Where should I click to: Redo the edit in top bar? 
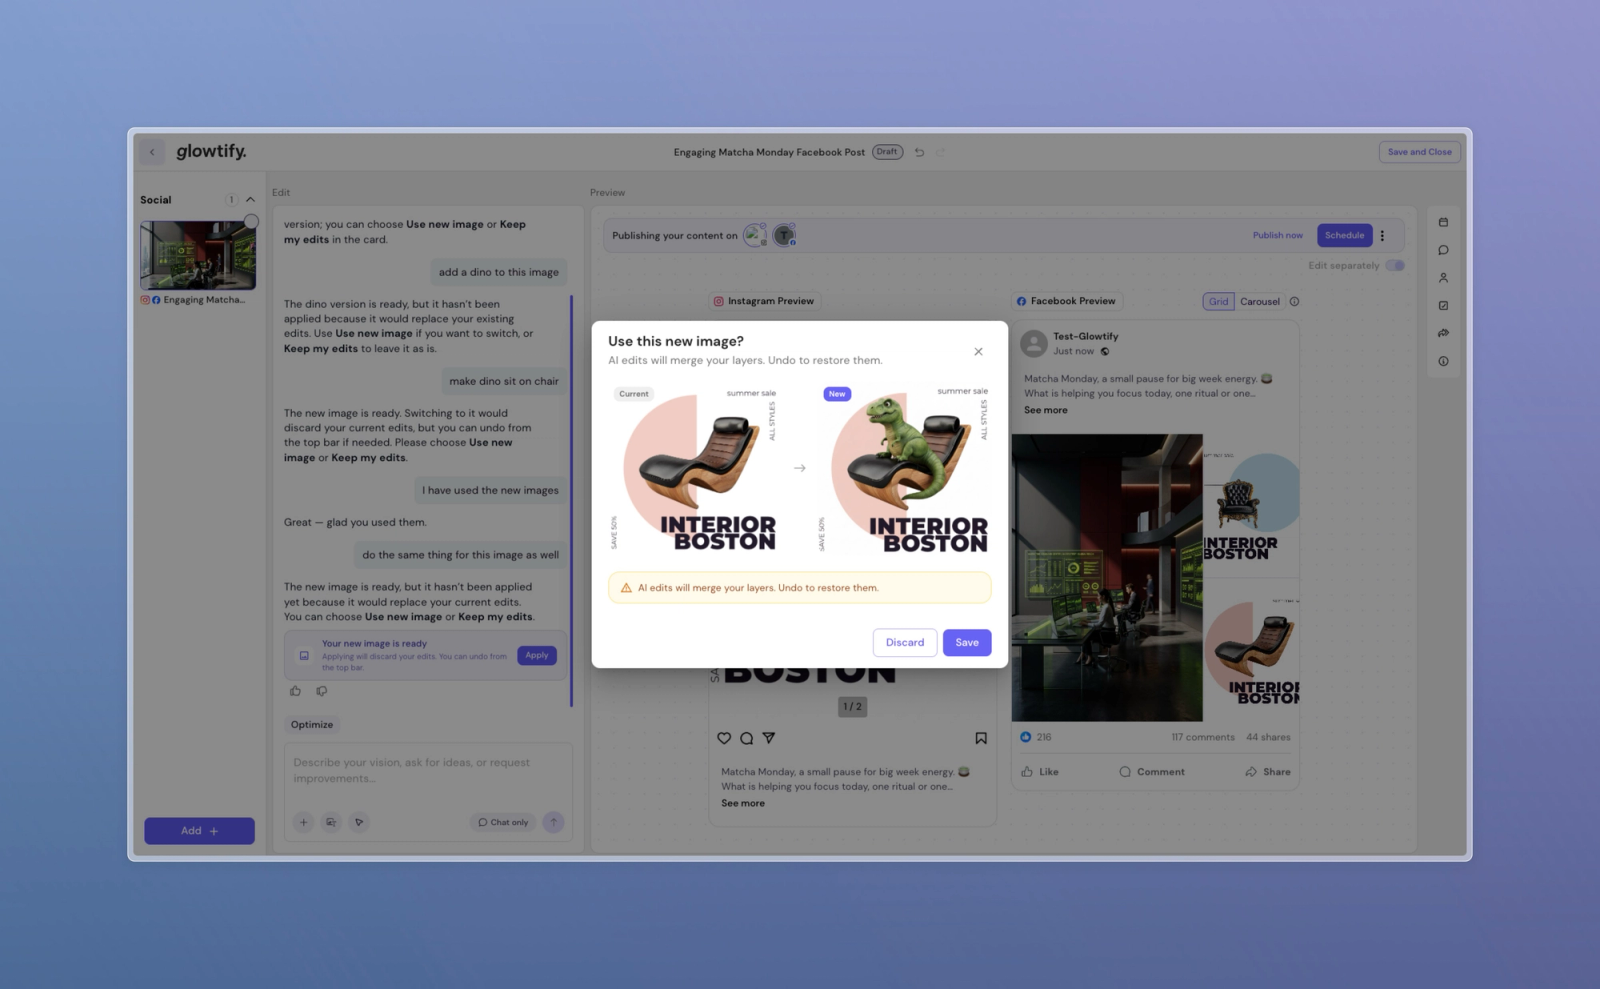pos(940,152)
